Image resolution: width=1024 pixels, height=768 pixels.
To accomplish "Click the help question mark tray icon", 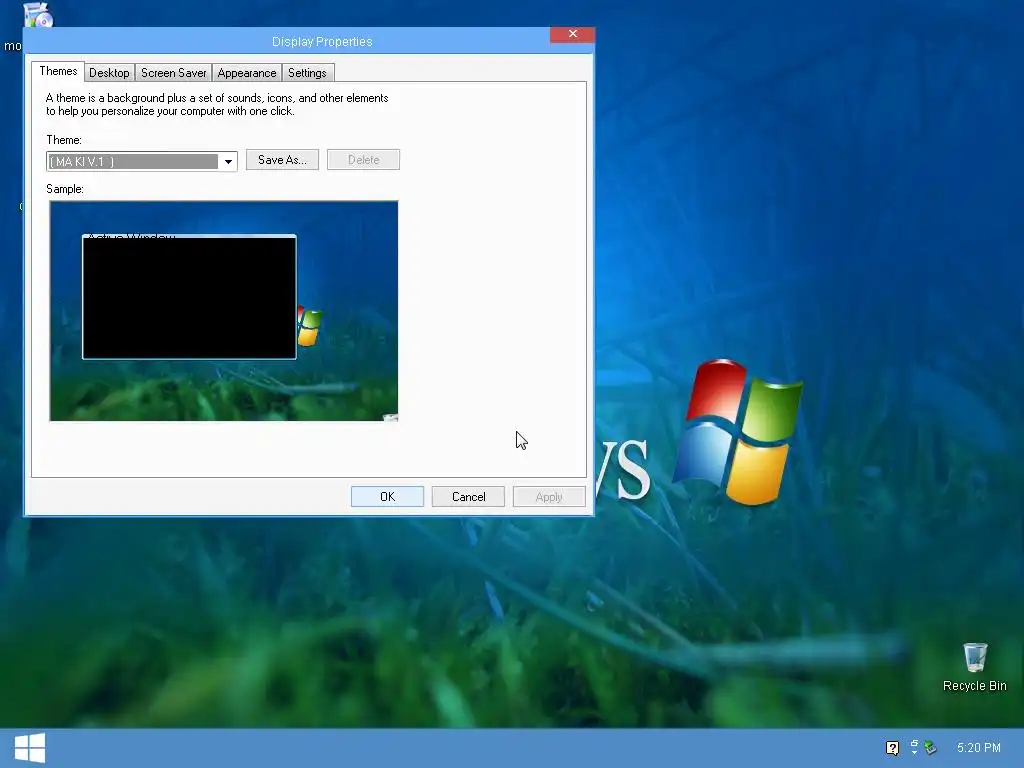I will pos(892,748).
